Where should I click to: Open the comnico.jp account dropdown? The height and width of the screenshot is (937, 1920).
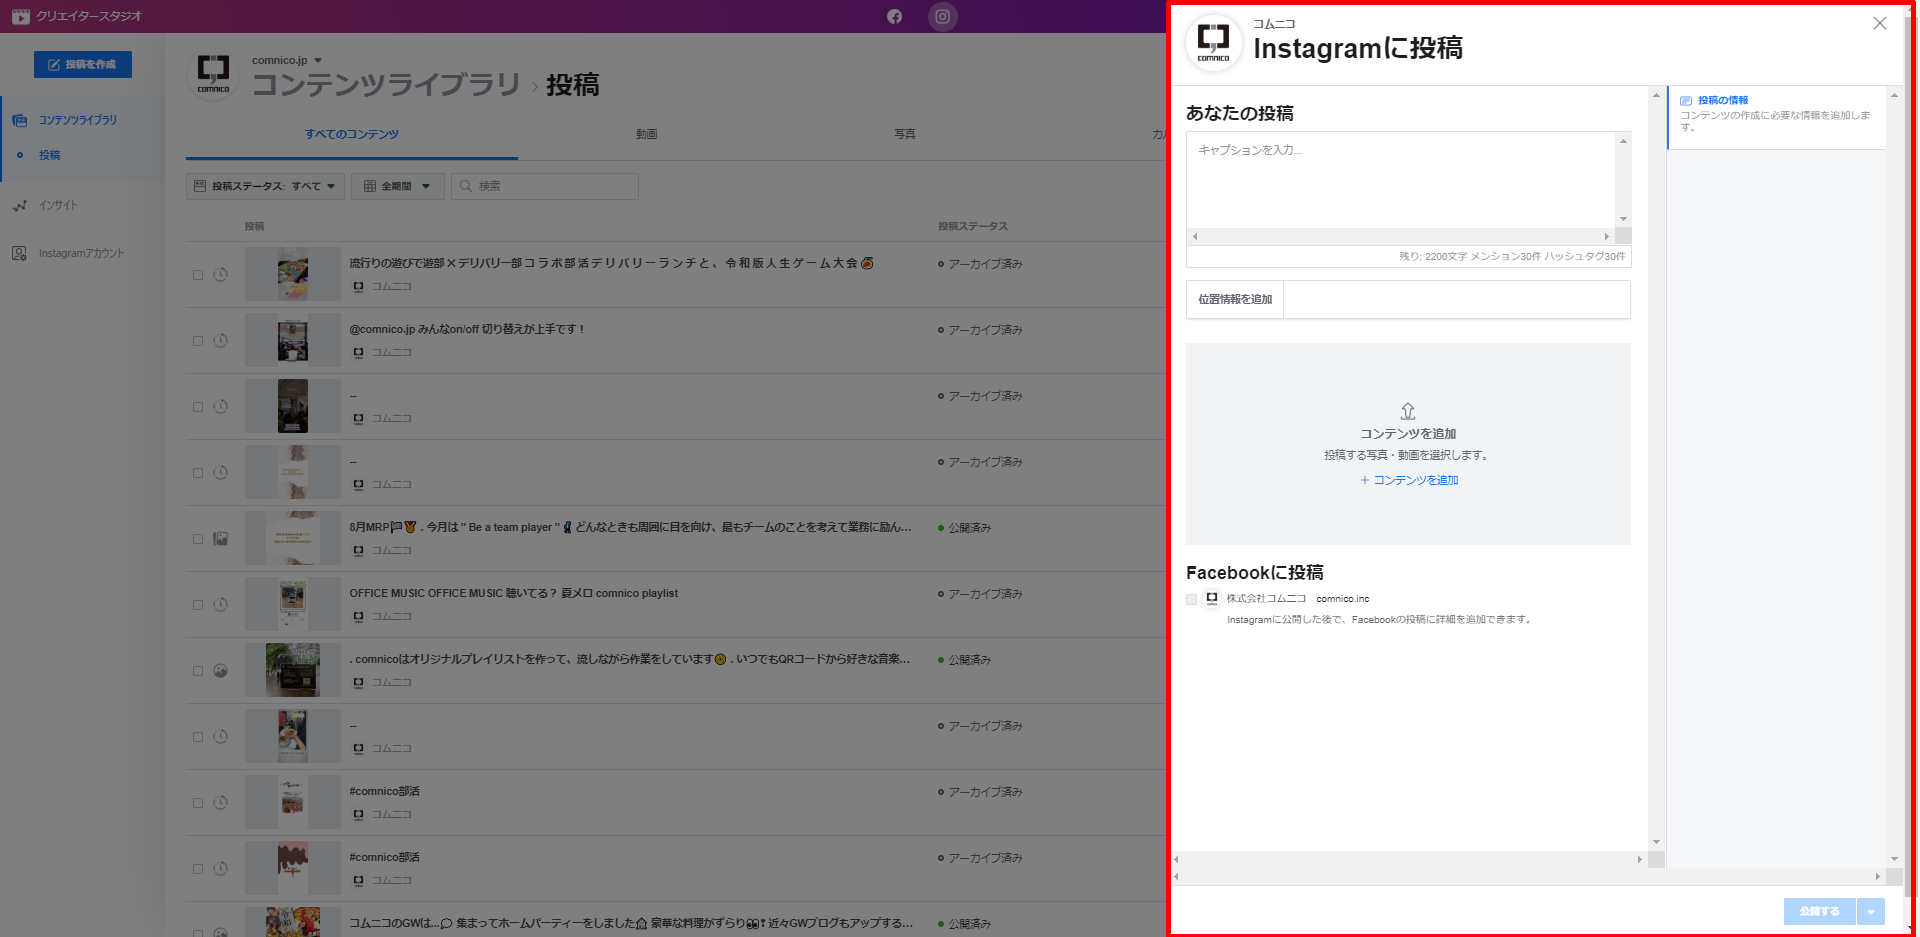point(287,60)
